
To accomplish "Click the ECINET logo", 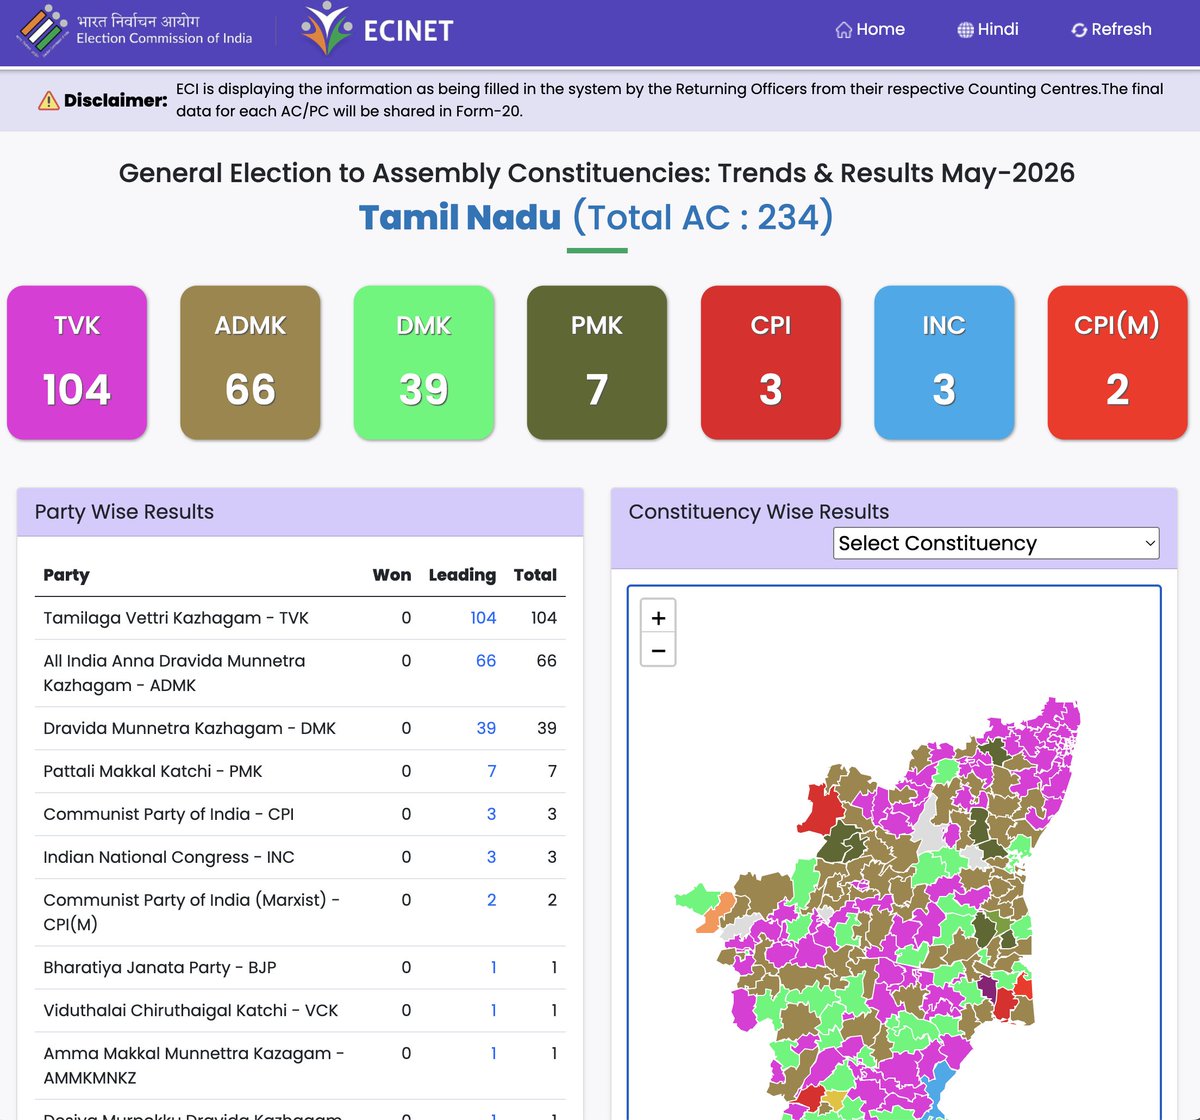I will pos(377,29).
